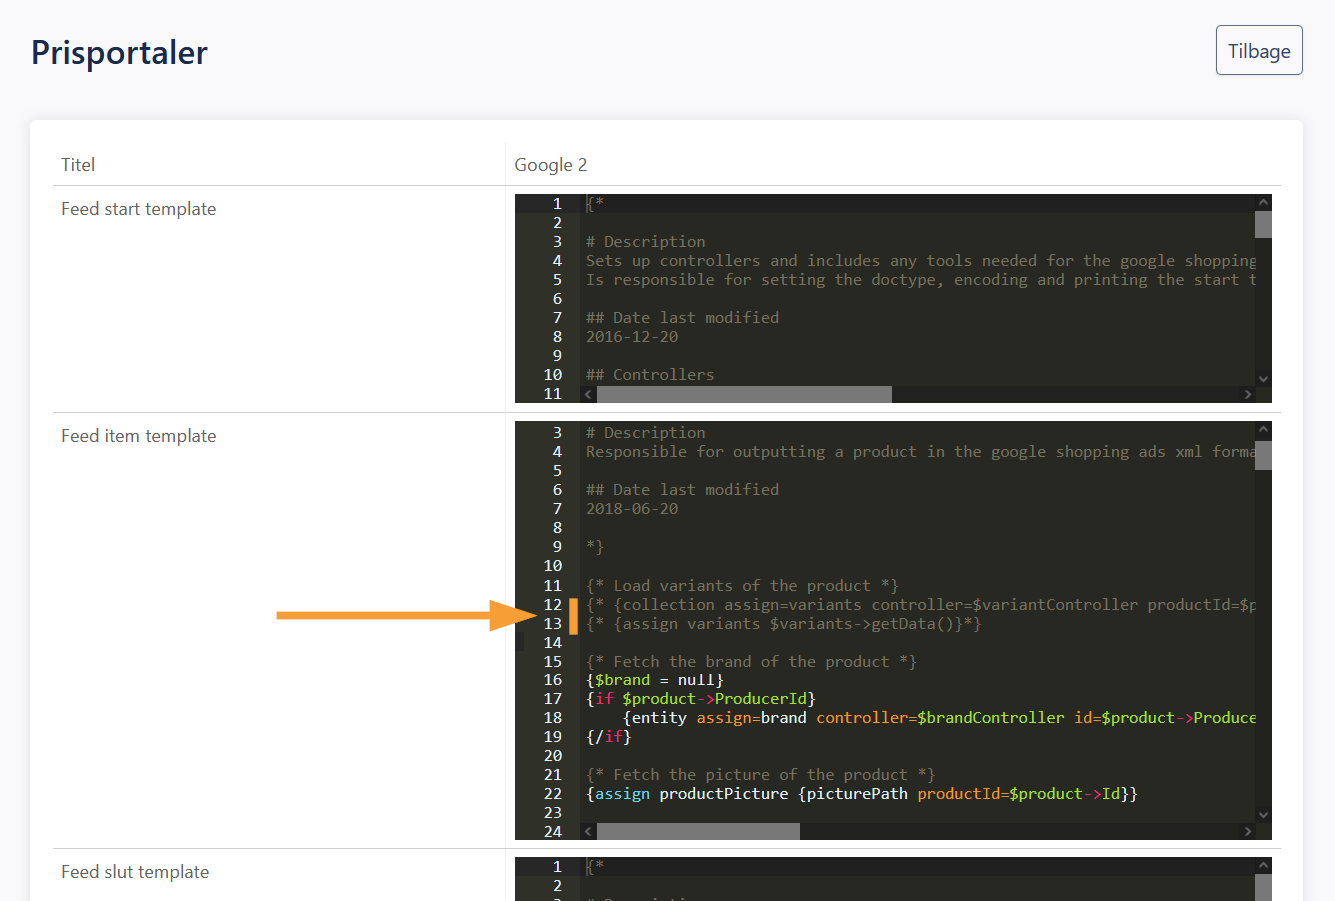Click the Titel label
The image size is (1335, 901).
(x=78, y=165)
